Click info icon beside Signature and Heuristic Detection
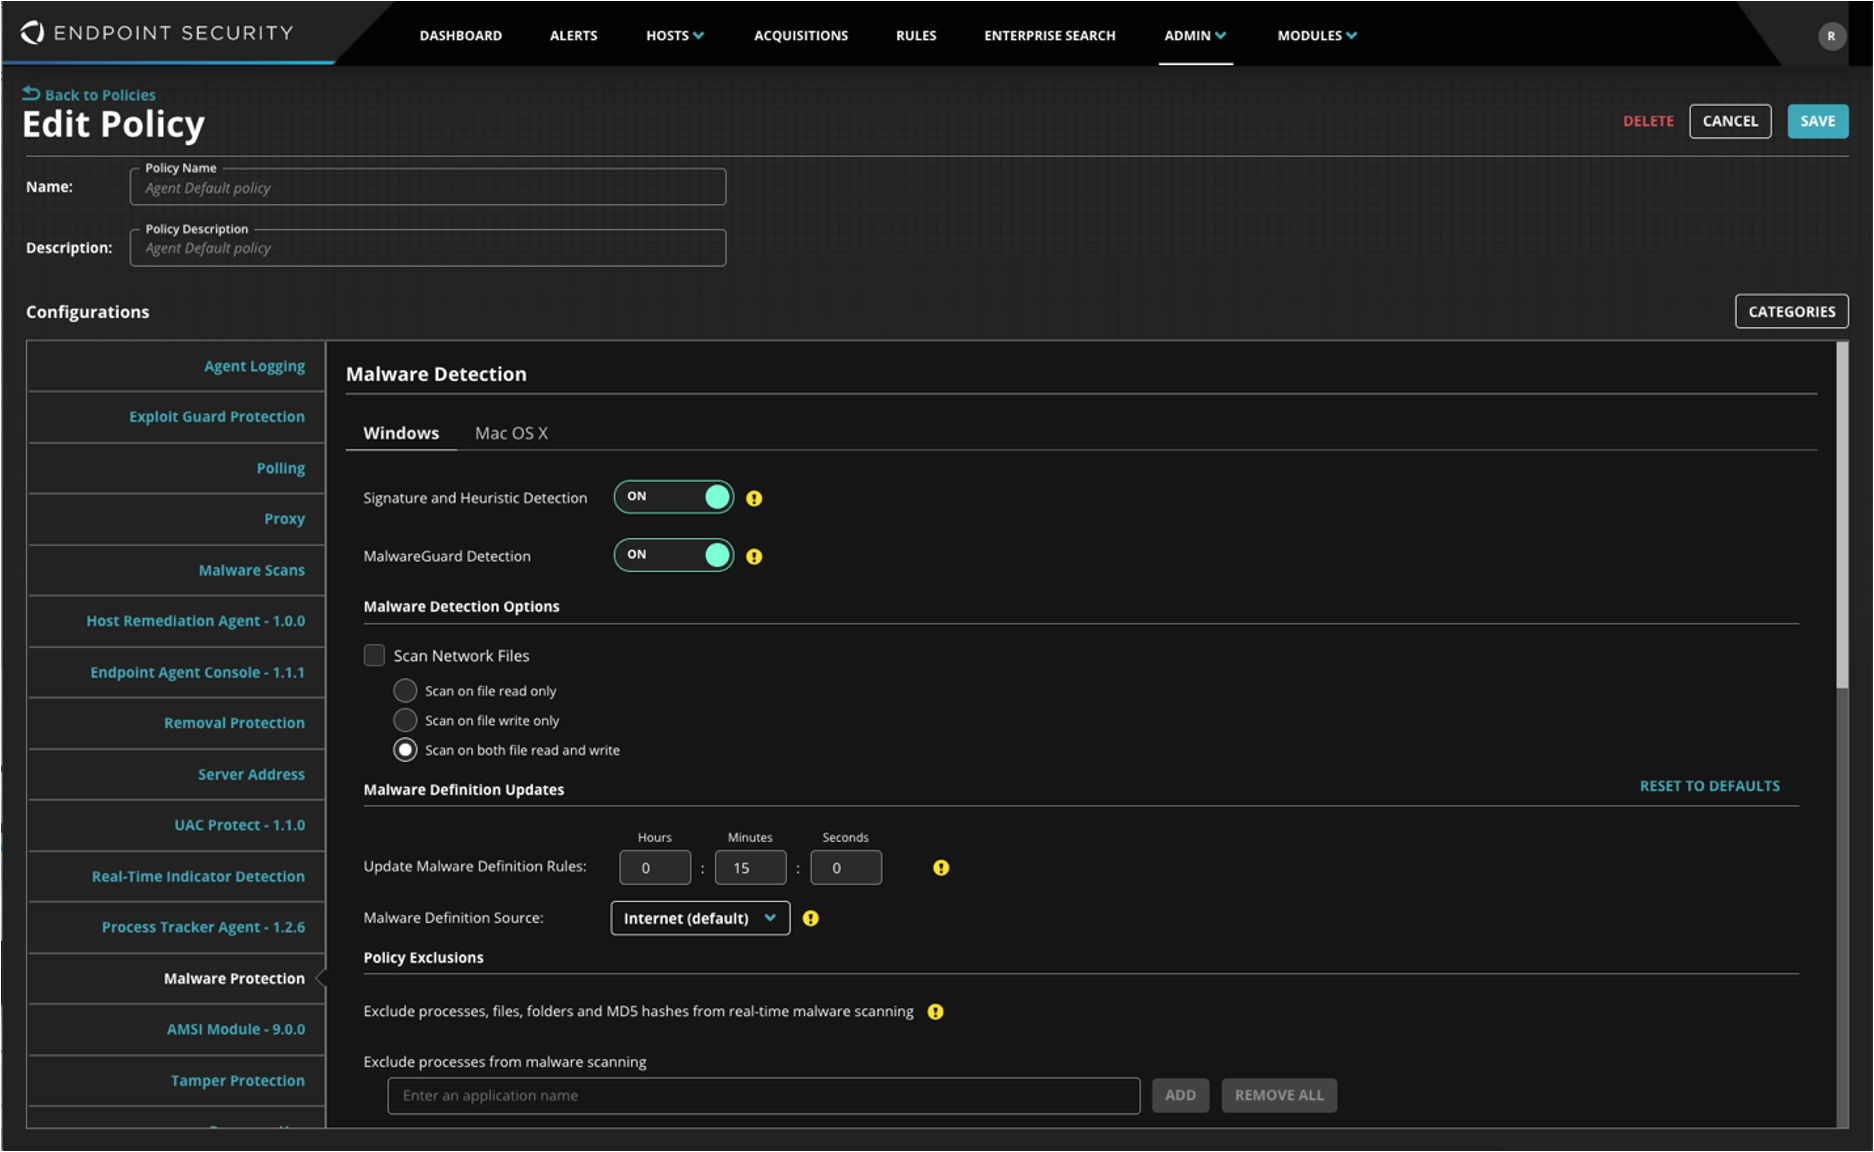The height and width of the screenshot is (1152, 1874). [x=754, y=498]
